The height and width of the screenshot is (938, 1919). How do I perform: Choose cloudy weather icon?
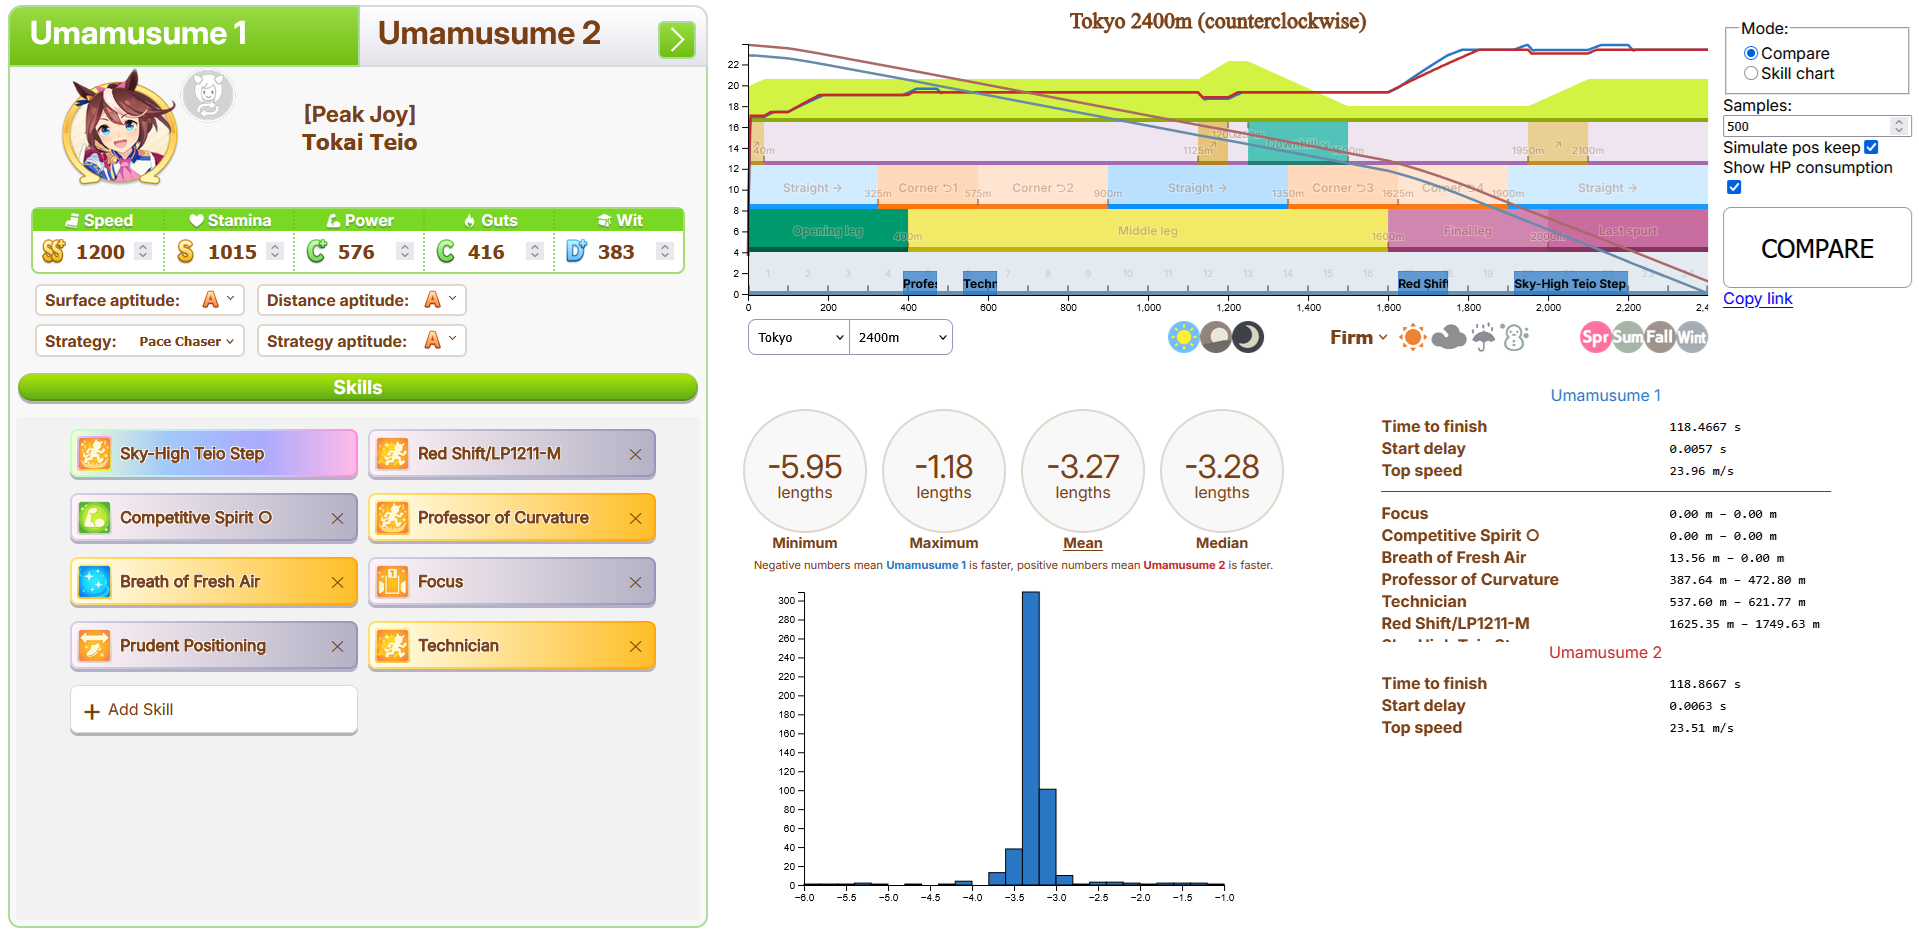1448,338
